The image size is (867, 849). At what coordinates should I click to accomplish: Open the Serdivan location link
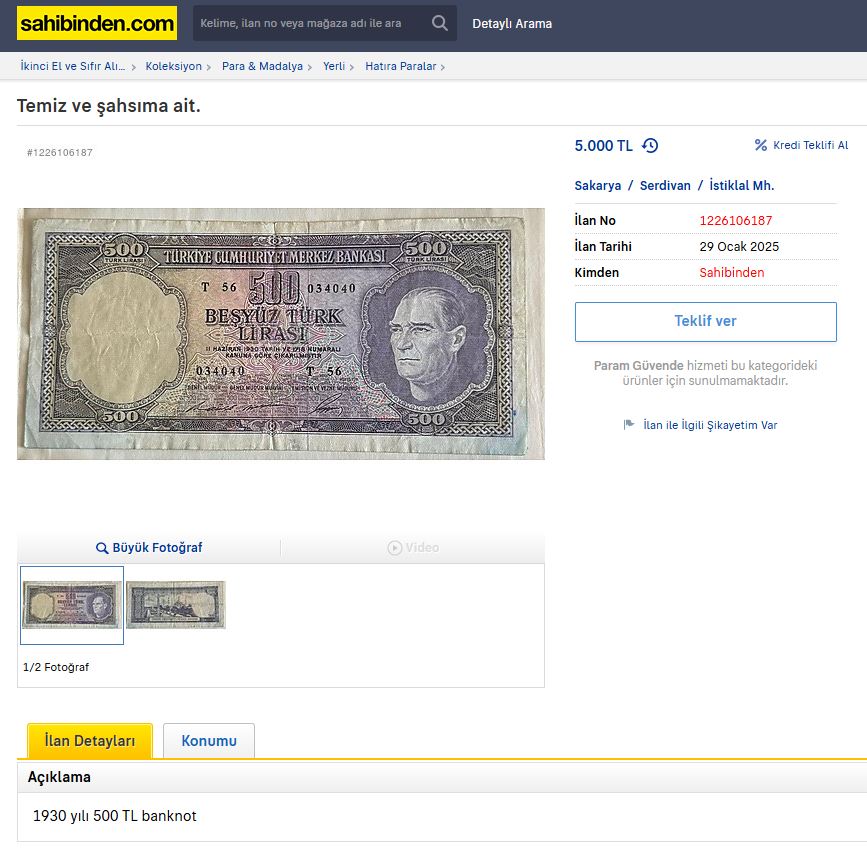click(665, 185)
